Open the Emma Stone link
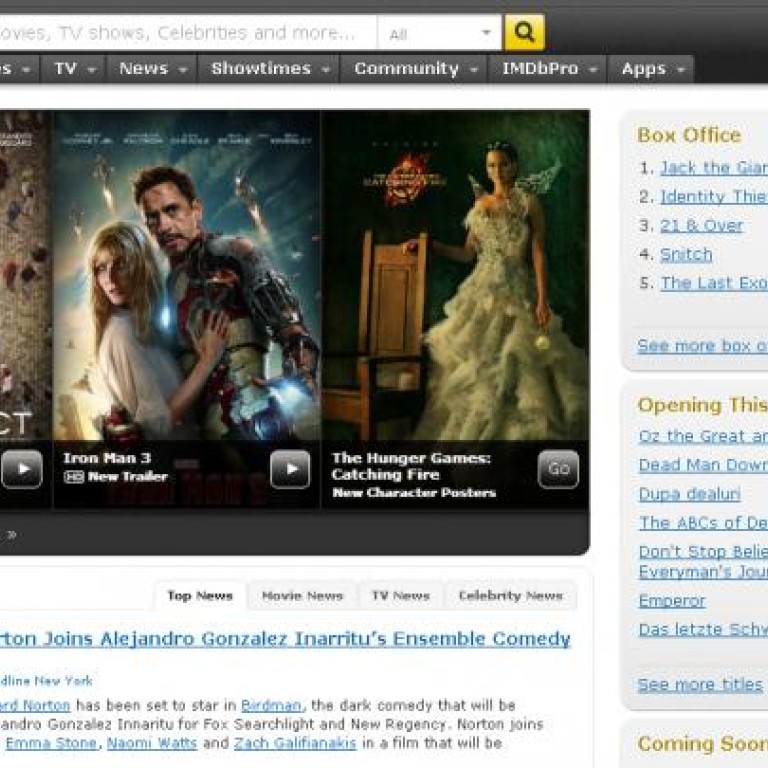 coord(51,743)
